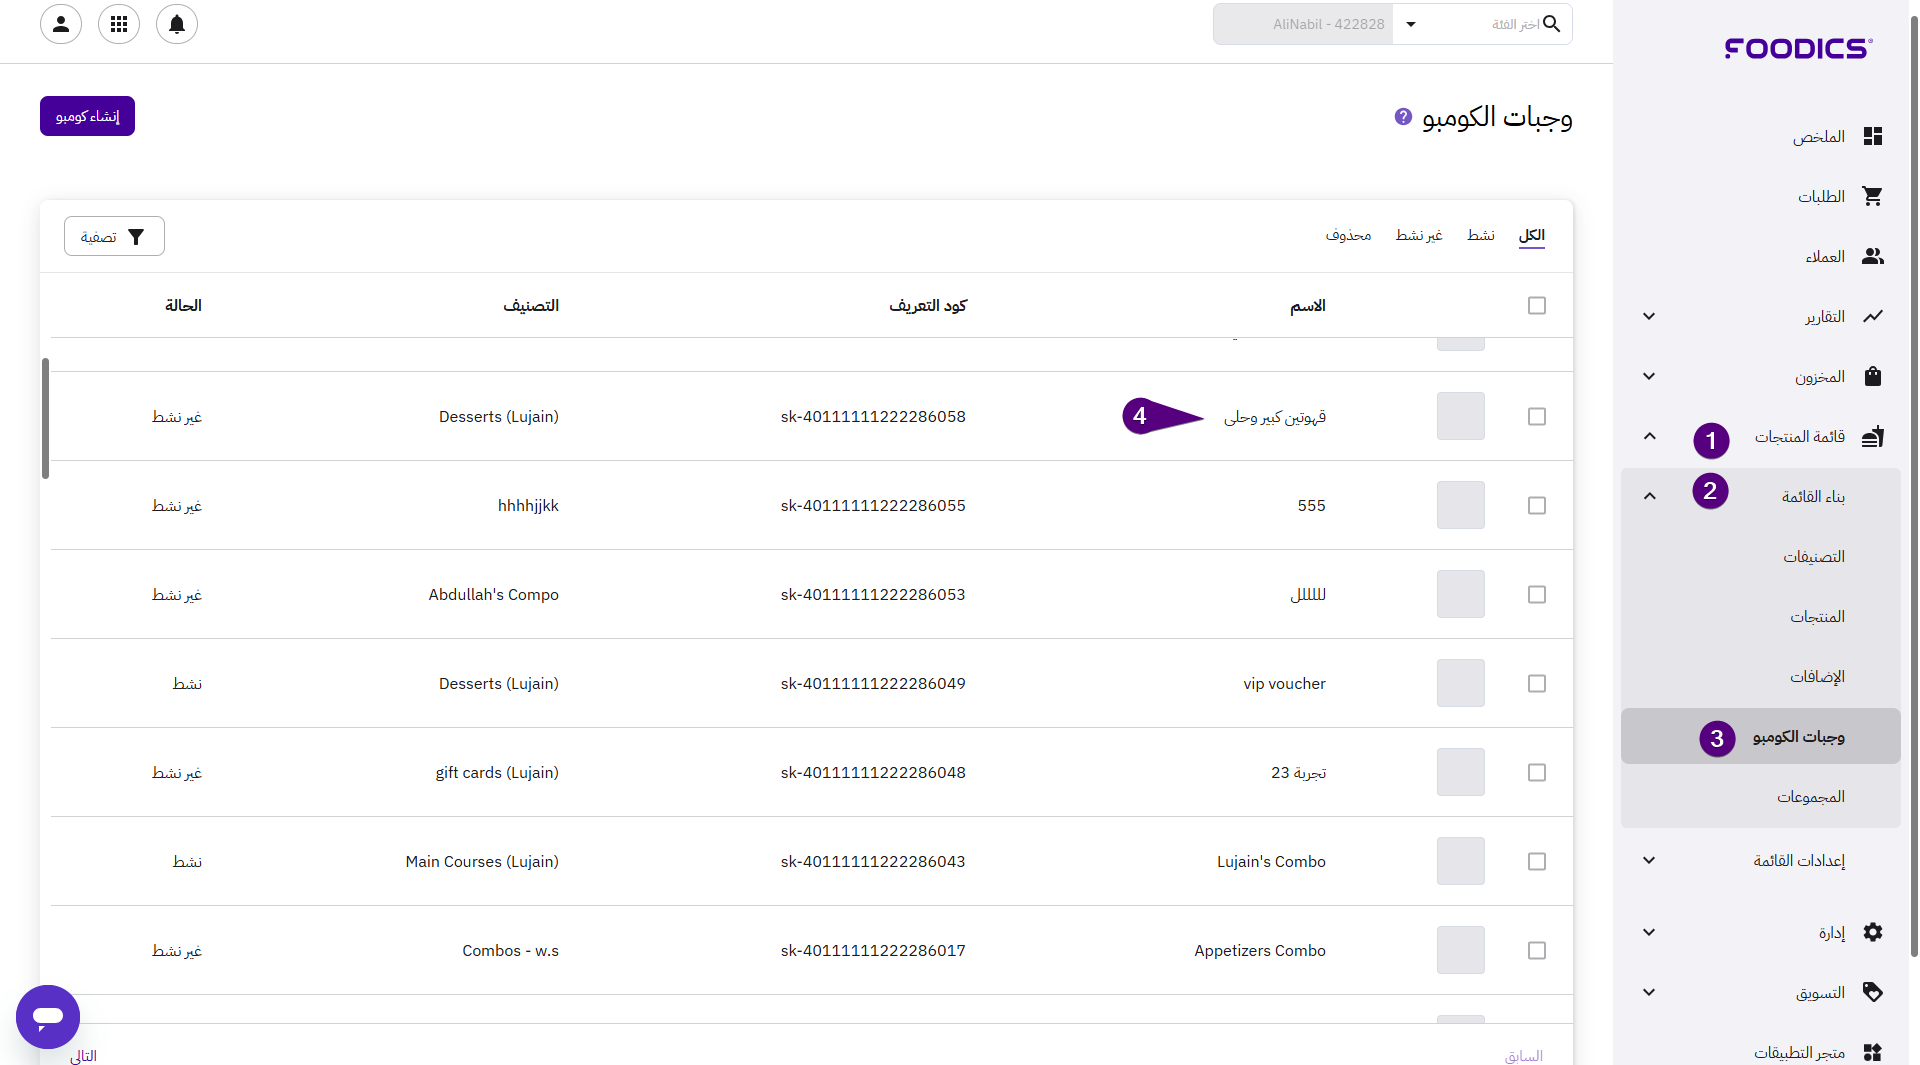The width and height of the screenshot is (1920, 1065).
Task: Click the table's vertical scrollbar thumb
Action: tap(45, 418)
